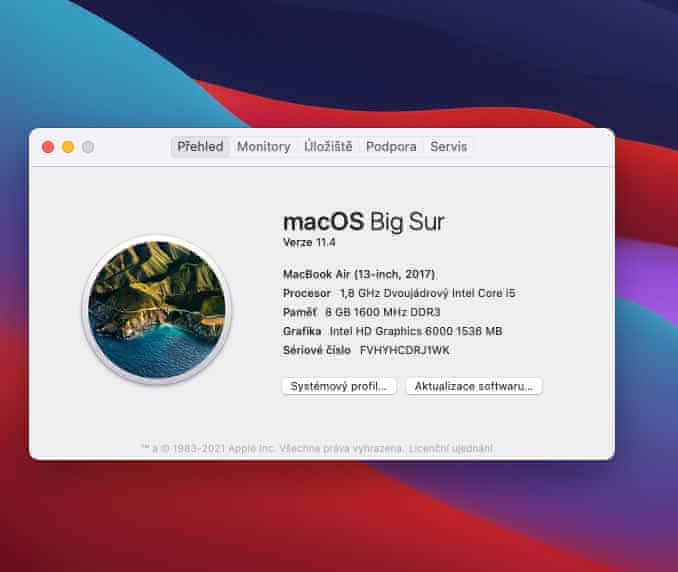Open the Monitory tab
Screen dimensions: 678x572
pos(263,147)
